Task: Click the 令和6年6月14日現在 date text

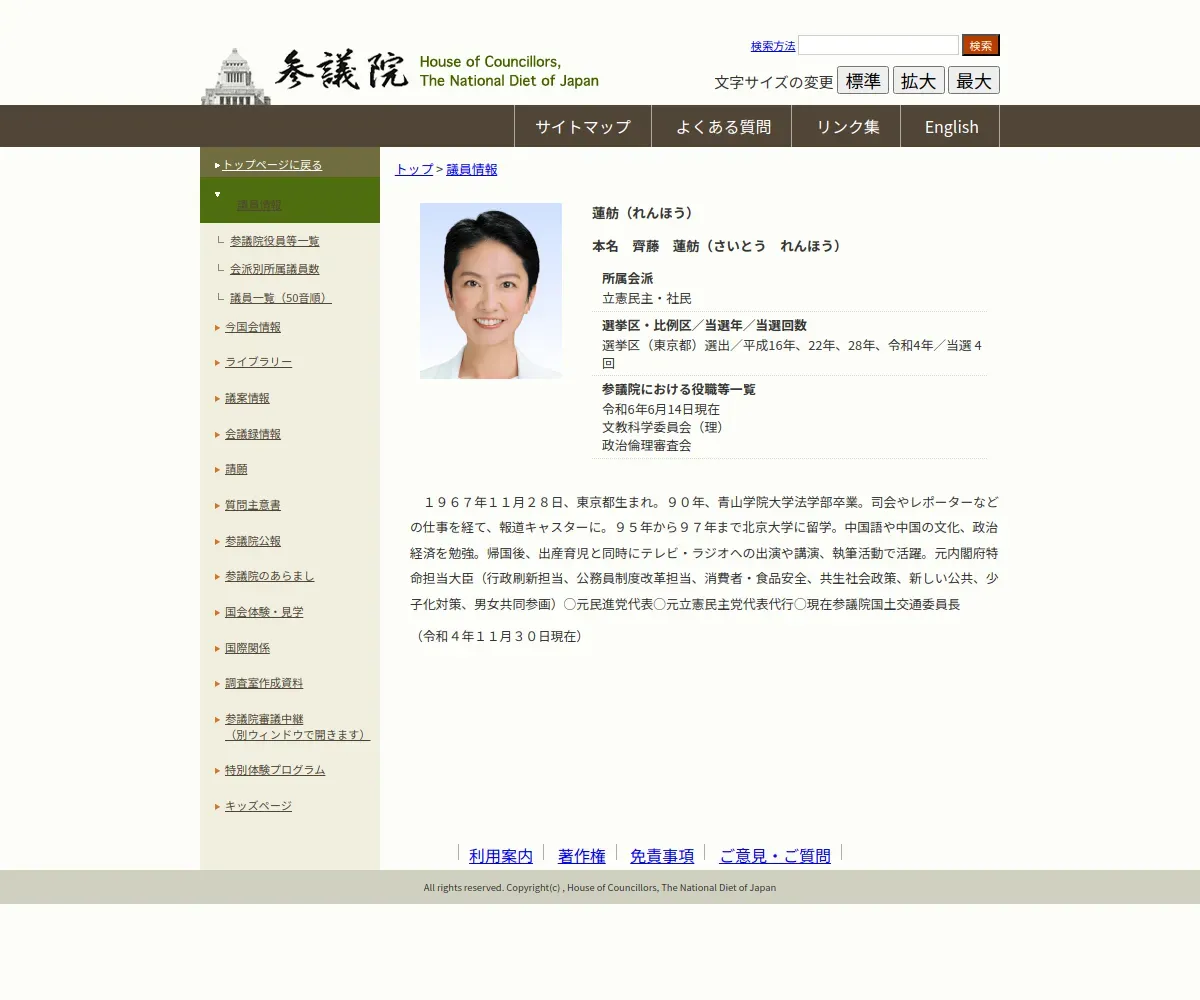Action: (x=661, y=409)
